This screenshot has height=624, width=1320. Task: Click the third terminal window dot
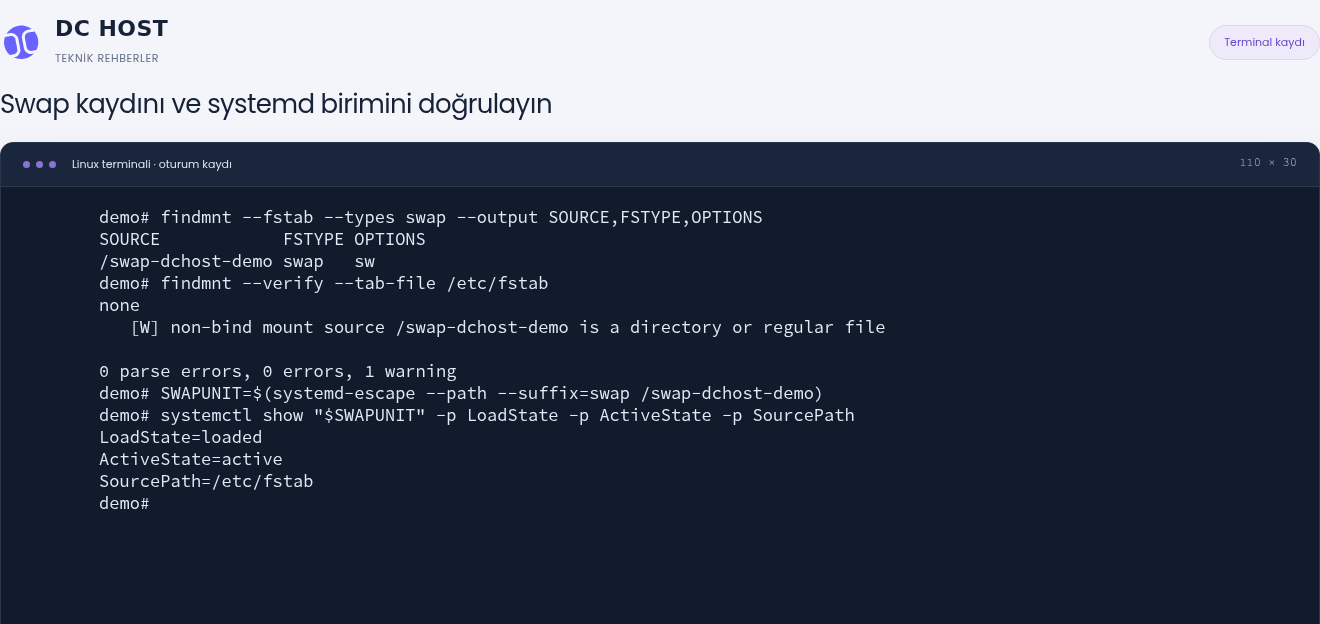coord(52,164)
